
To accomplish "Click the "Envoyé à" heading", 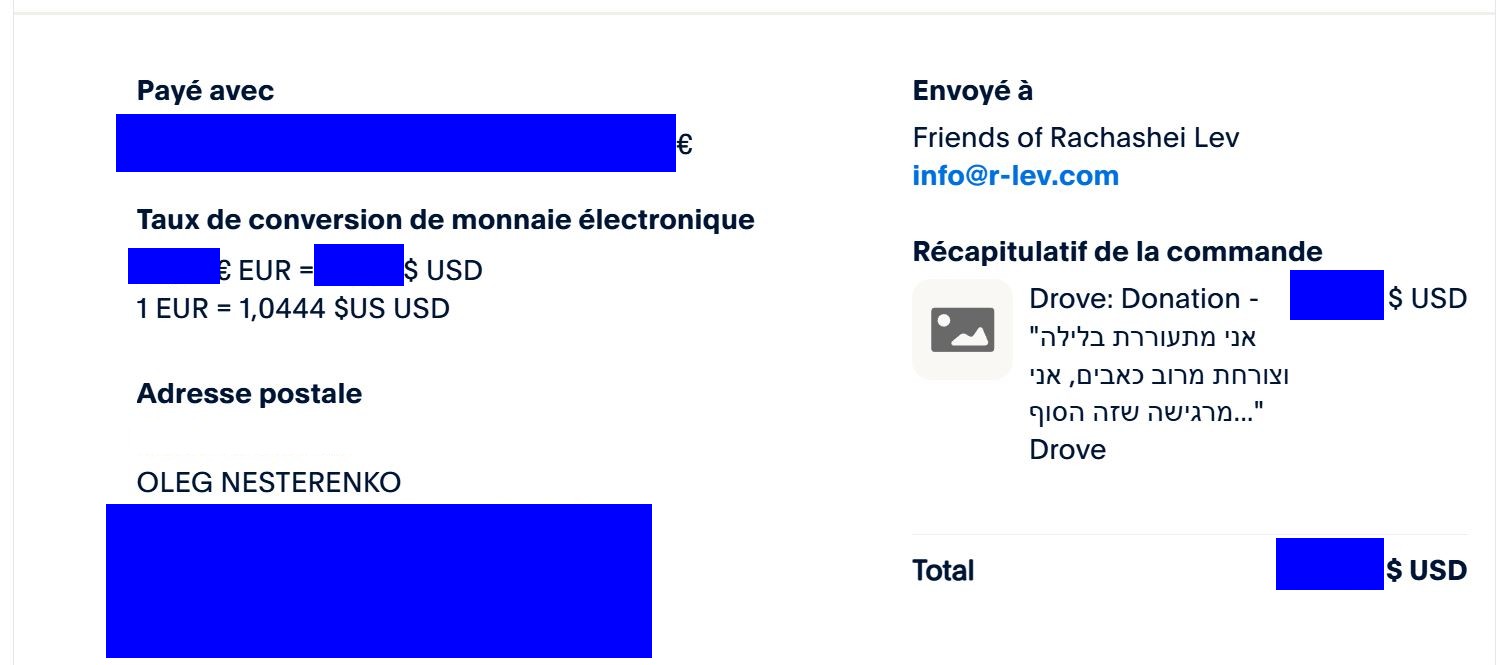I will pyautogui.click(x=973, y=91).
